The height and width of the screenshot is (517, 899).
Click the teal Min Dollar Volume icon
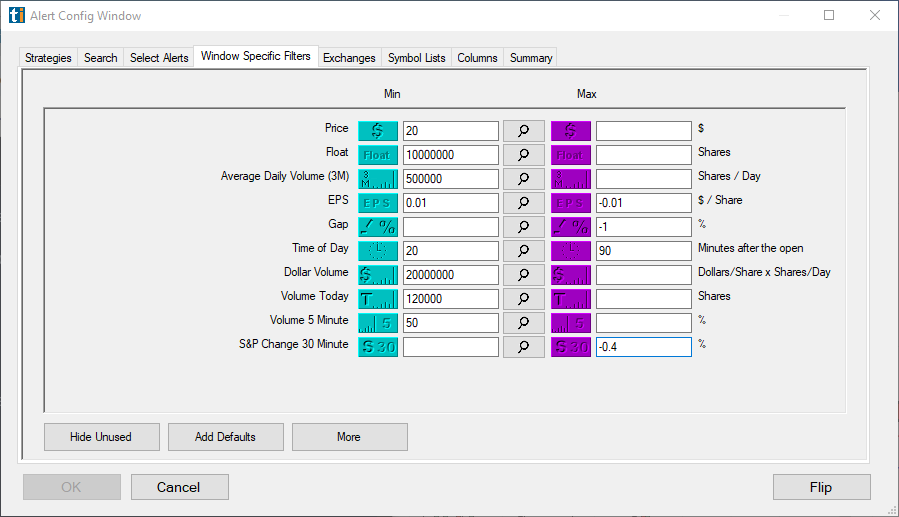pyautogui.click(x=378, y=275)
